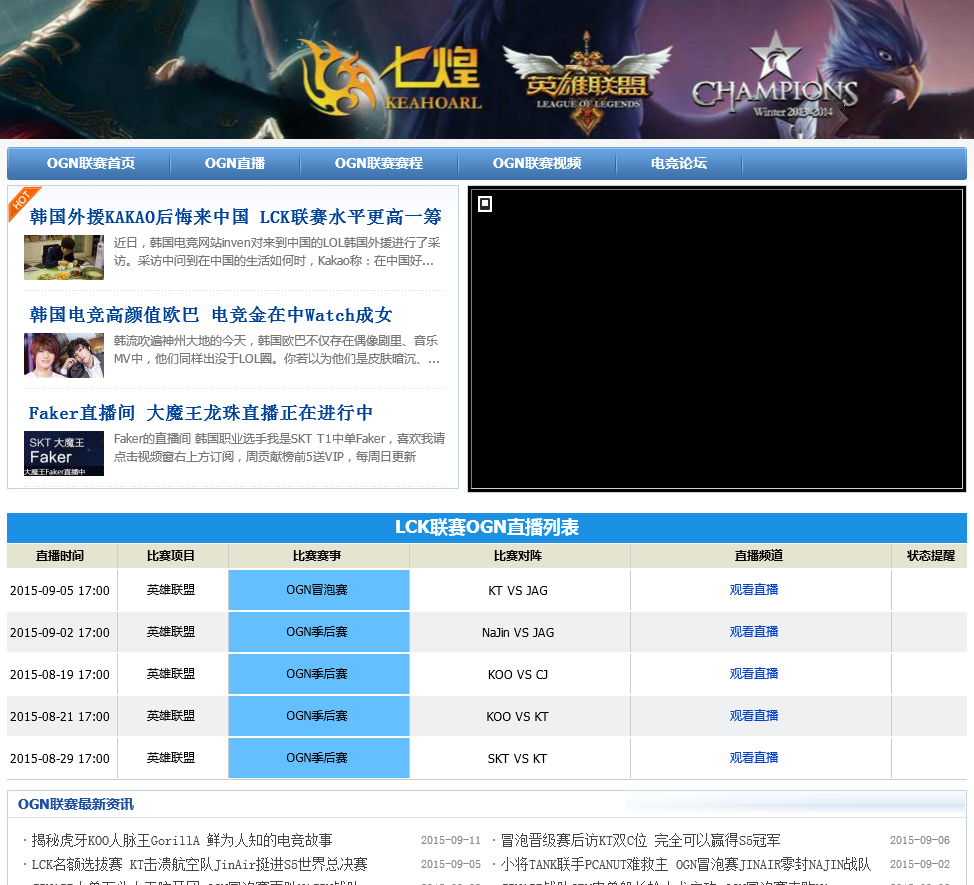This screenshot has width=974, height=885.
Task: Click matchup text KOO VS KT
Action: point(517,717)
